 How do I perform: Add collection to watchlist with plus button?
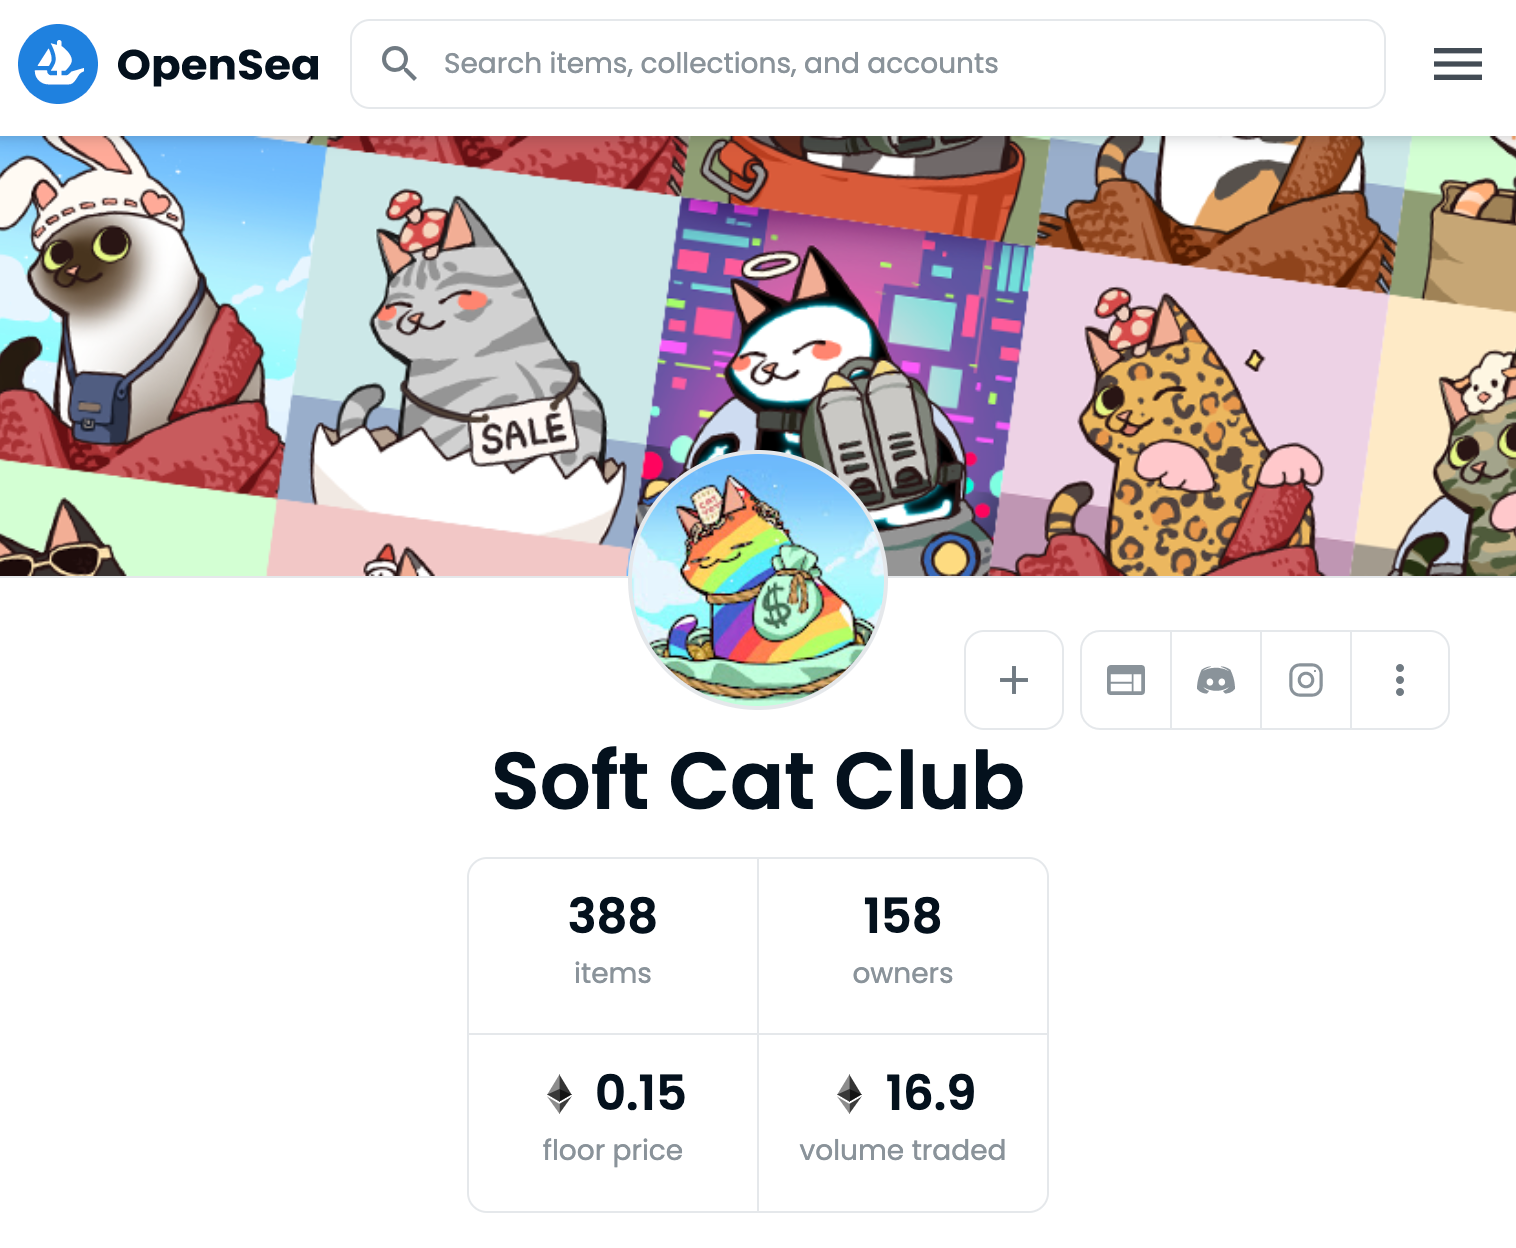point(1013,680)
